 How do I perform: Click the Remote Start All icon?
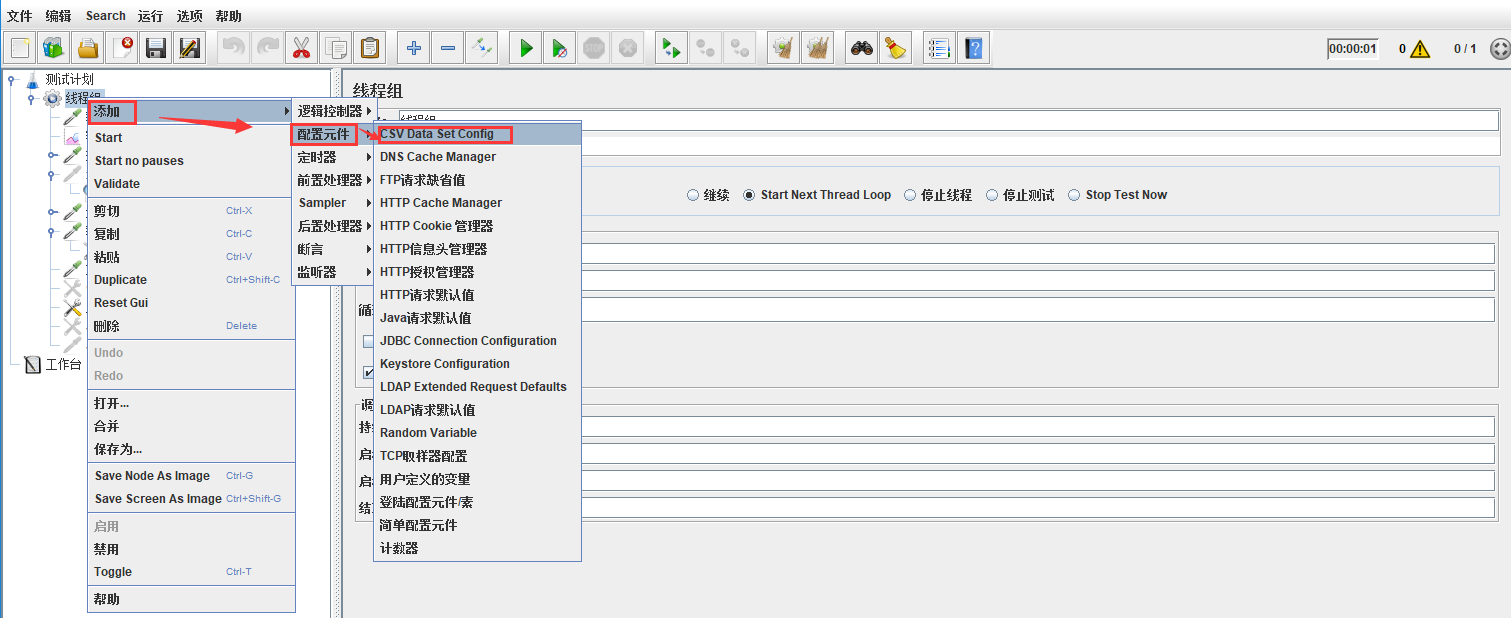[671, 47]
